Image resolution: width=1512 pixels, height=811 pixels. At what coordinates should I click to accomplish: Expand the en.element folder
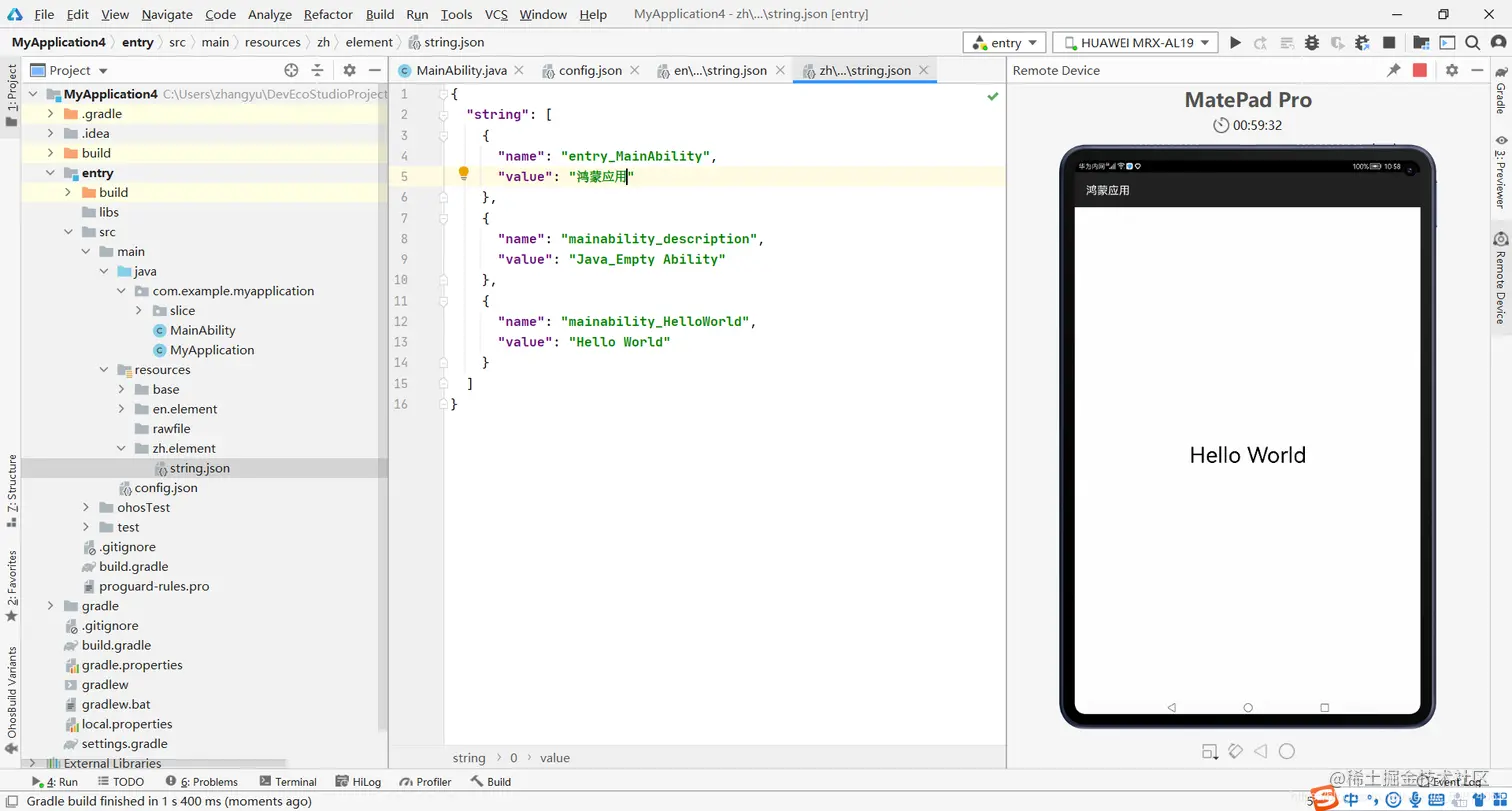(122, 409)
